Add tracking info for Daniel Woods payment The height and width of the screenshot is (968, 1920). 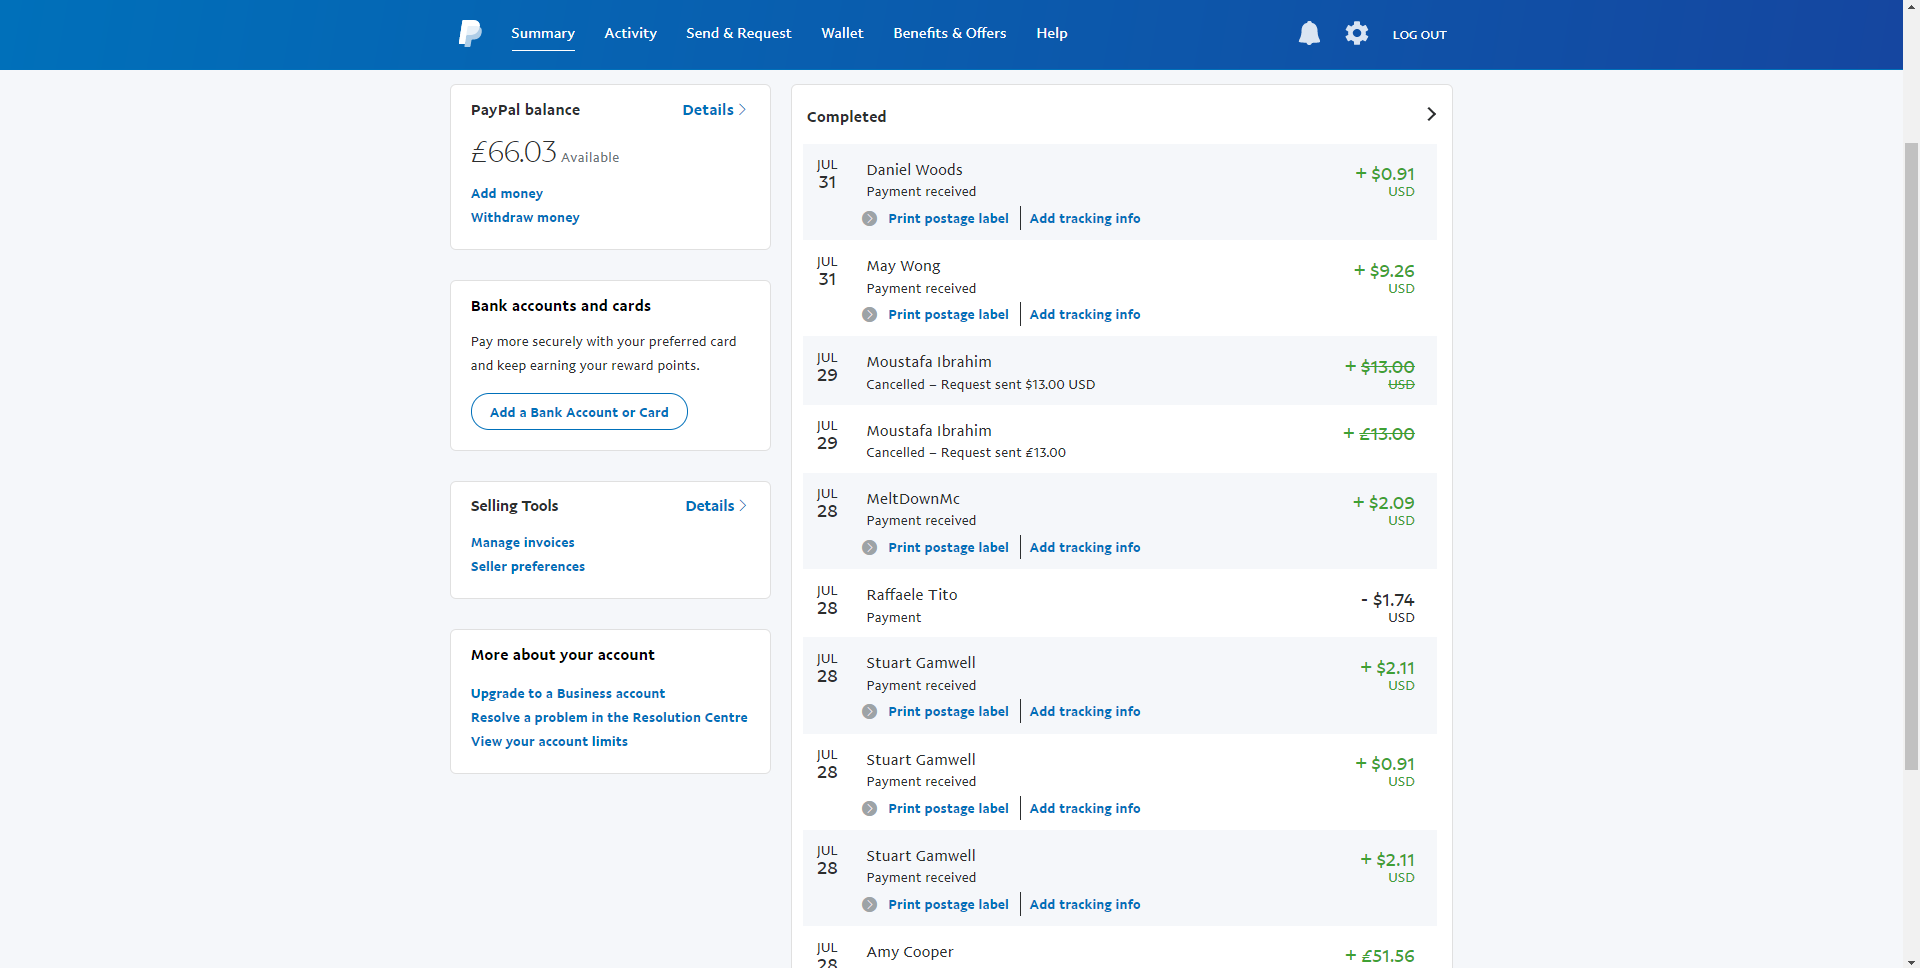(1084, 219)
